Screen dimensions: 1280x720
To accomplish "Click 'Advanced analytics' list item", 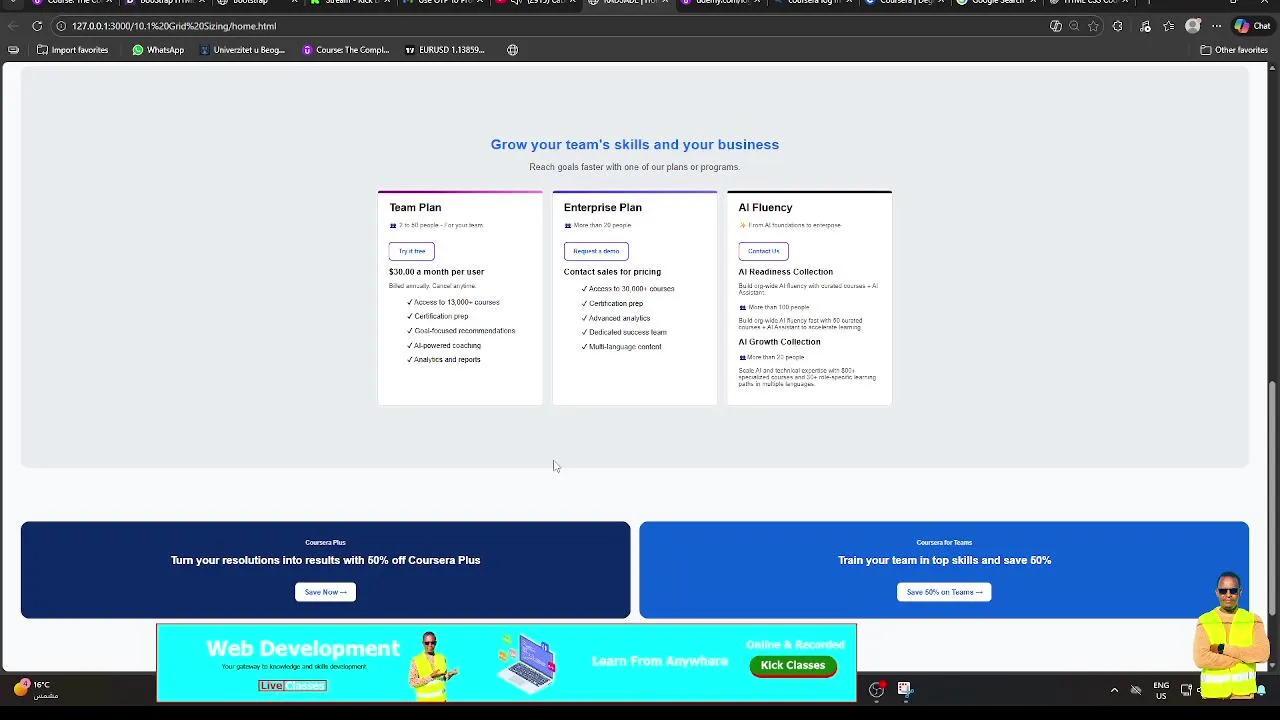I will pos(616,318).
